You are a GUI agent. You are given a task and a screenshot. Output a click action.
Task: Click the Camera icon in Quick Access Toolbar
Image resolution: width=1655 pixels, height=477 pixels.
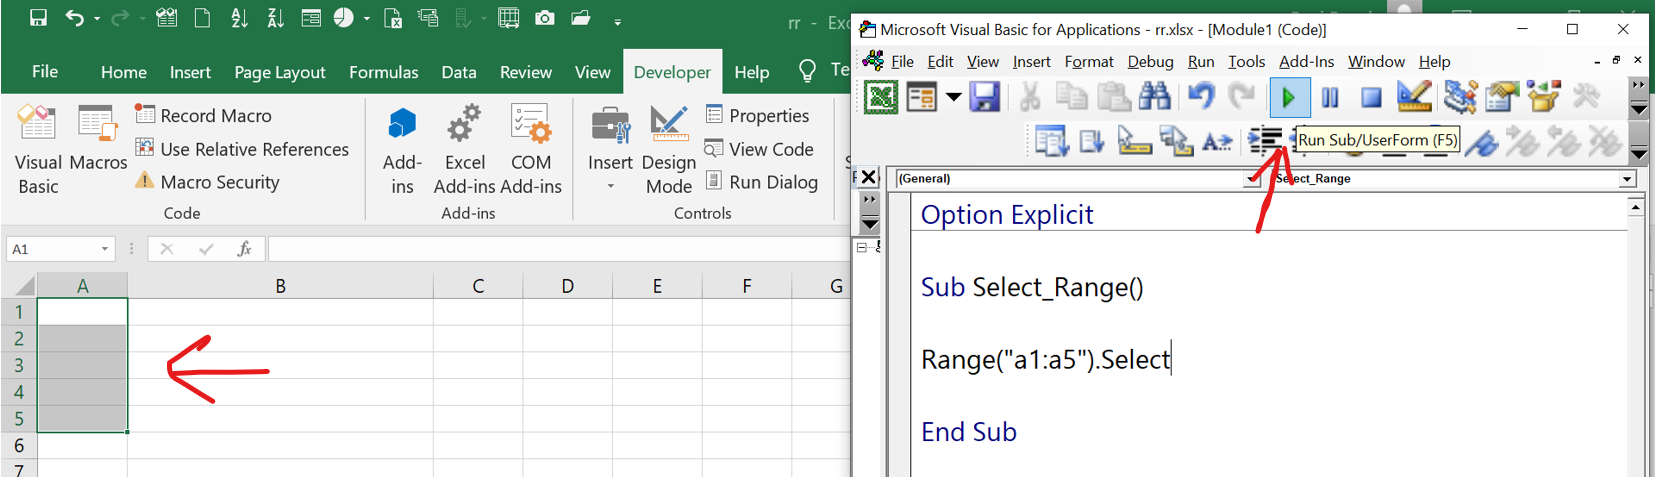click(x=545, y=18)
